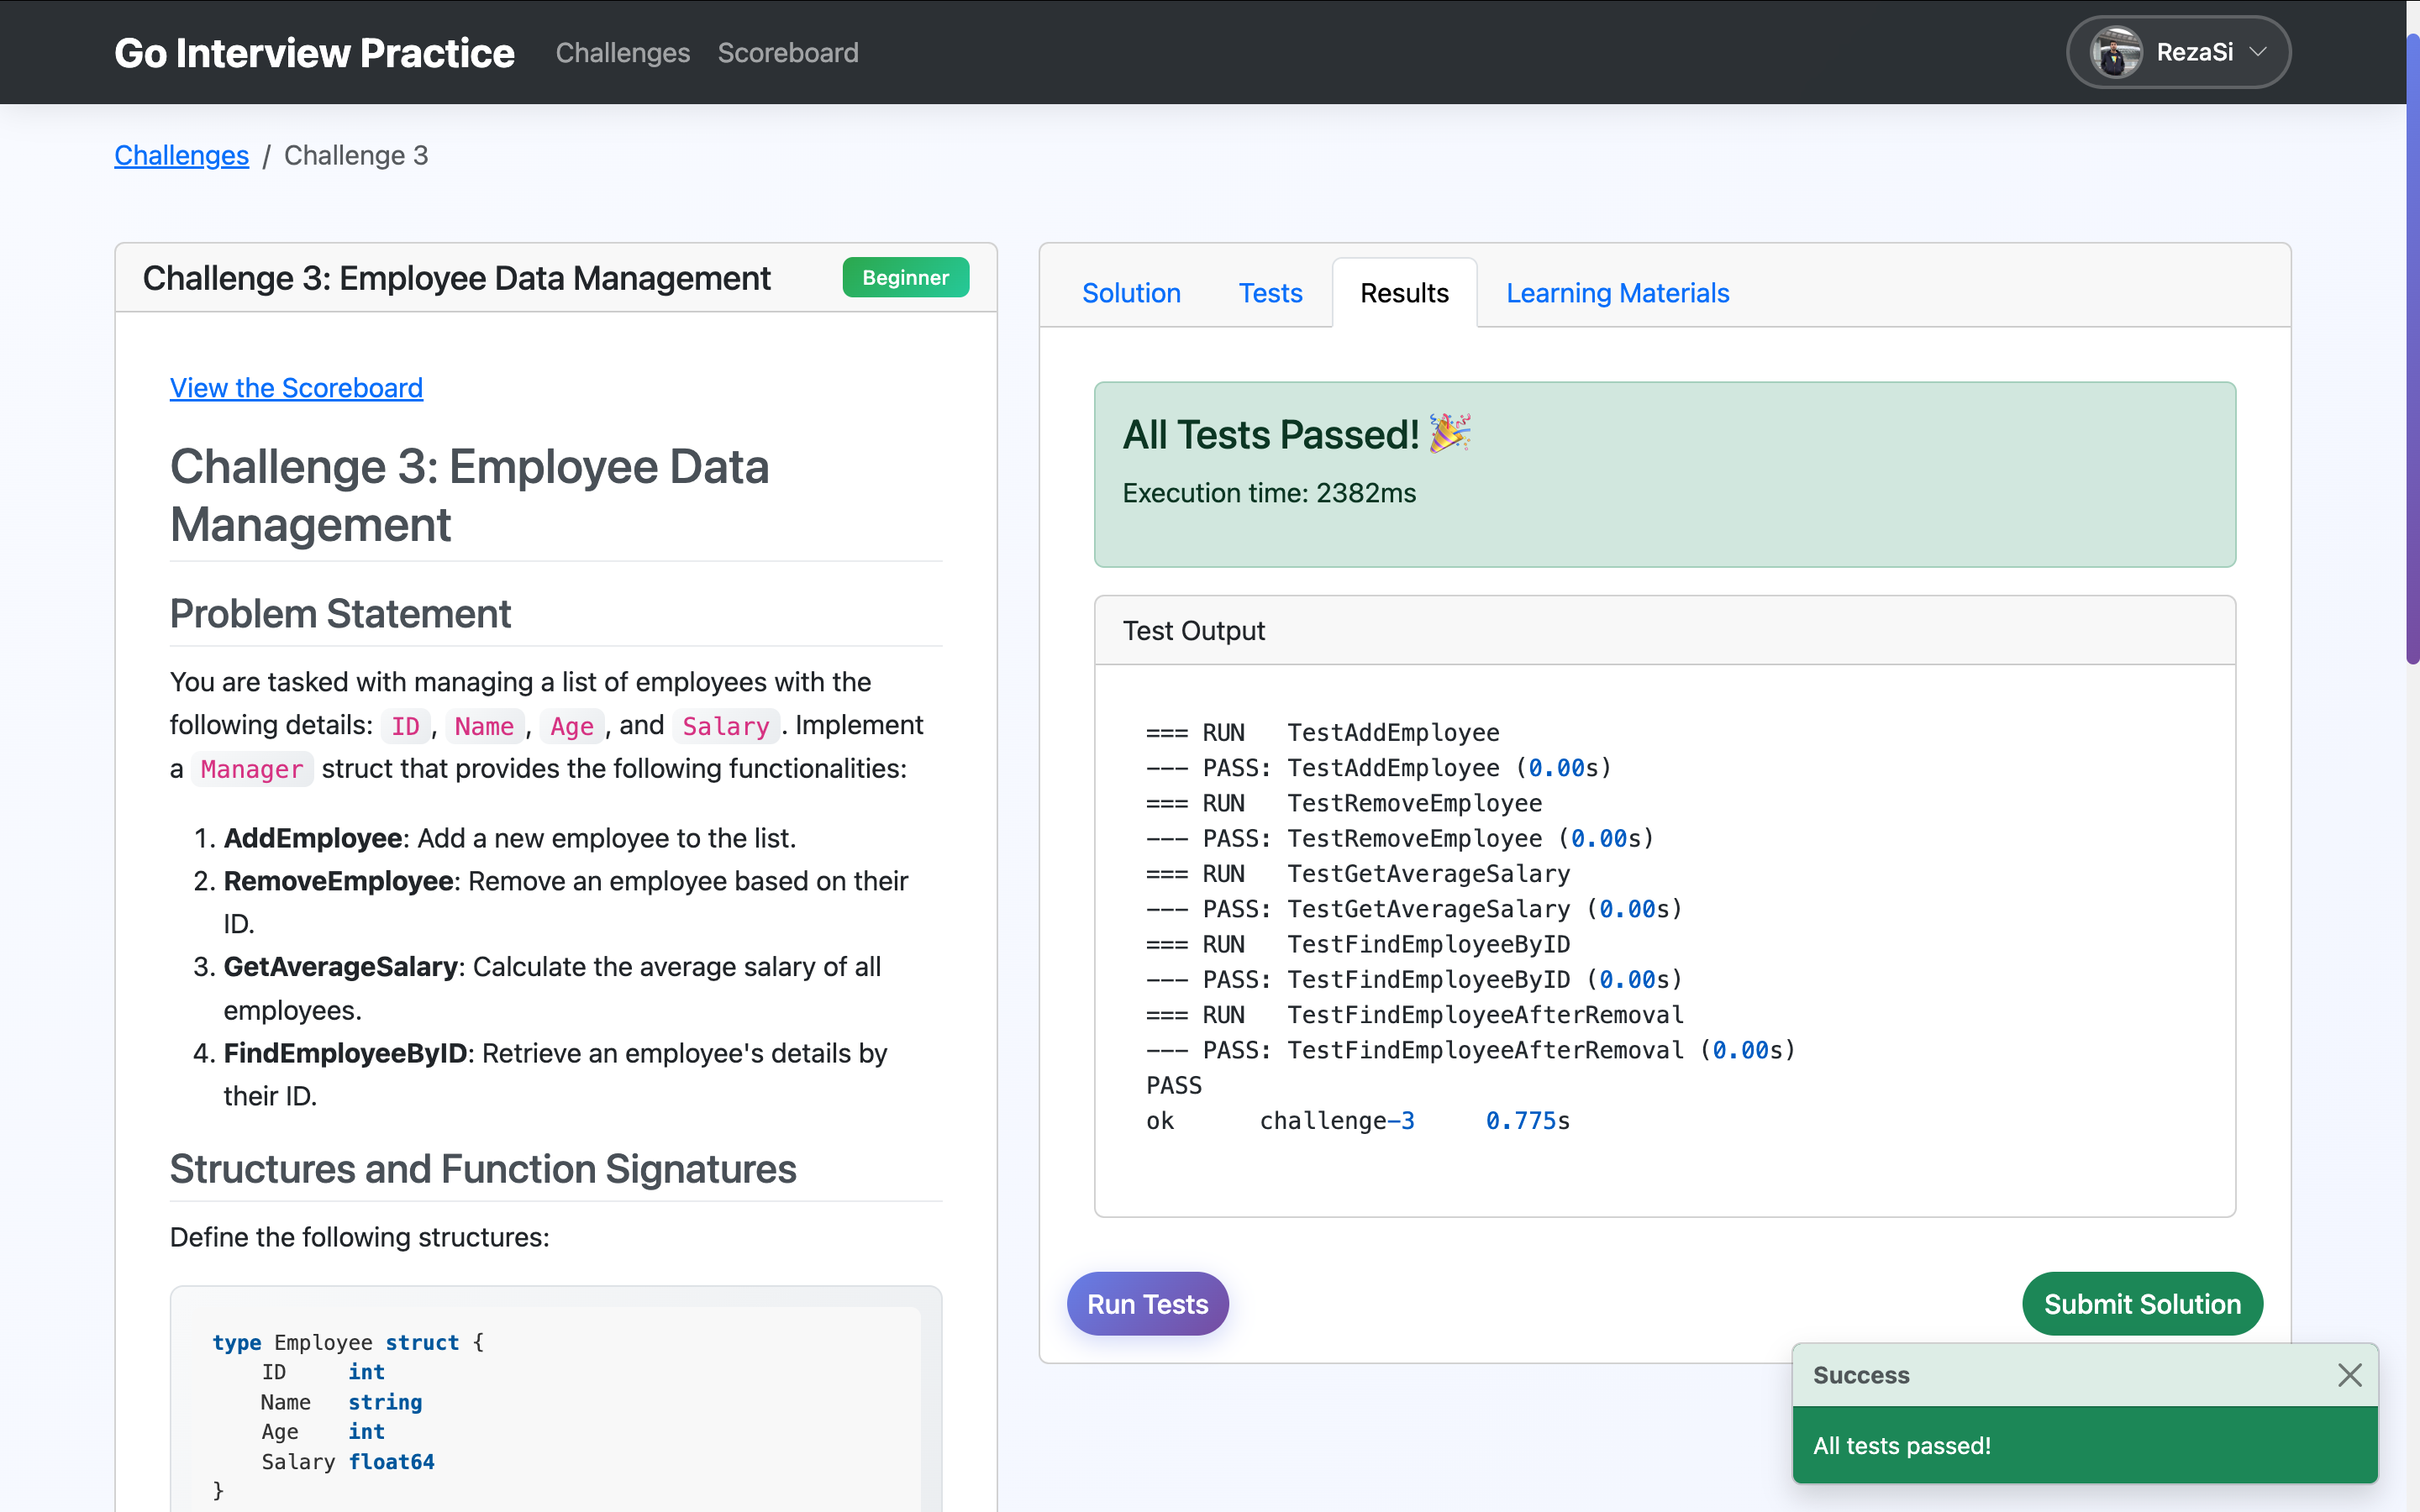Switch to the Tests tab

pos(1270,292)
